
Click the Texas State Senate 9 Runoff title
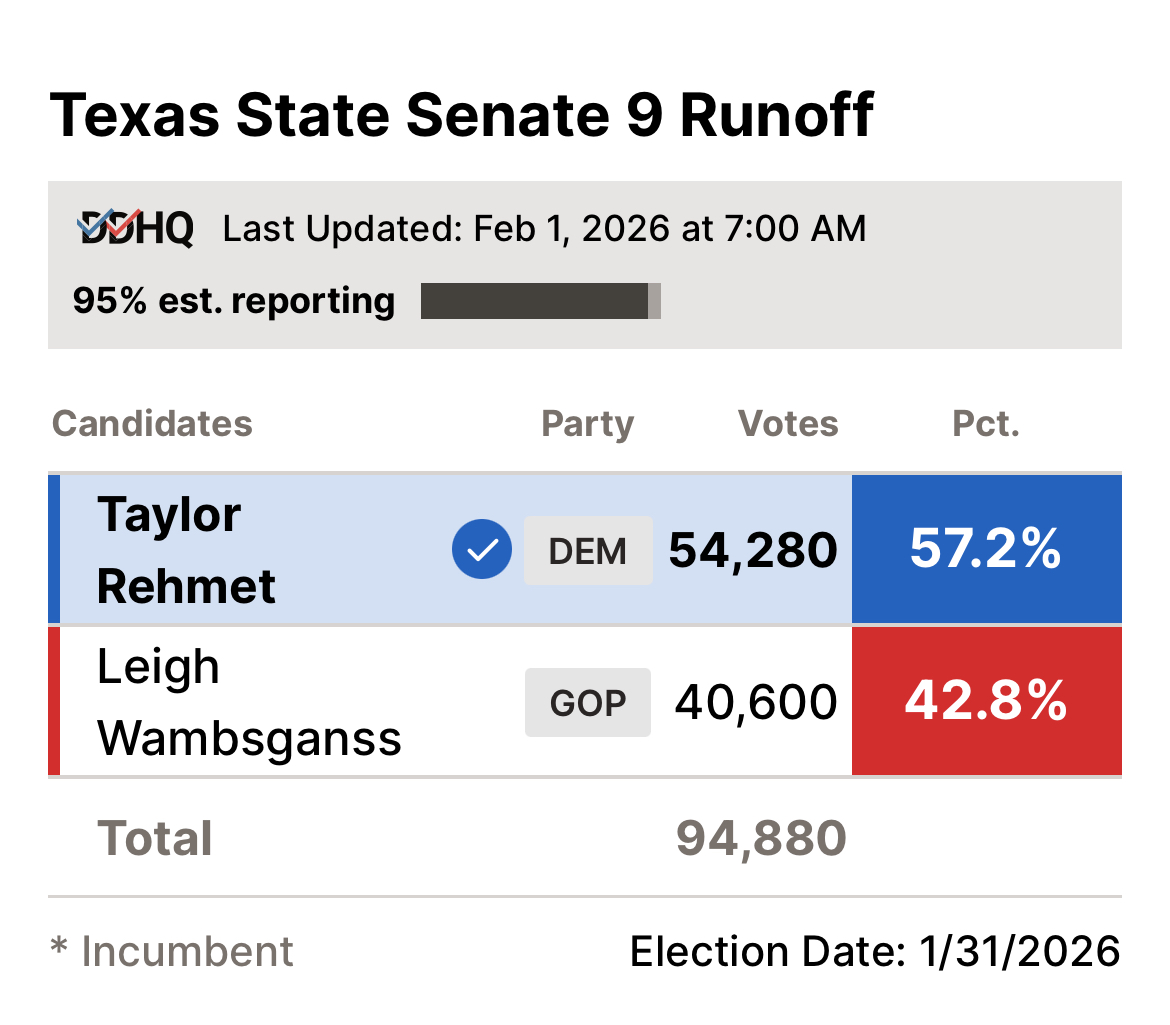461,116
